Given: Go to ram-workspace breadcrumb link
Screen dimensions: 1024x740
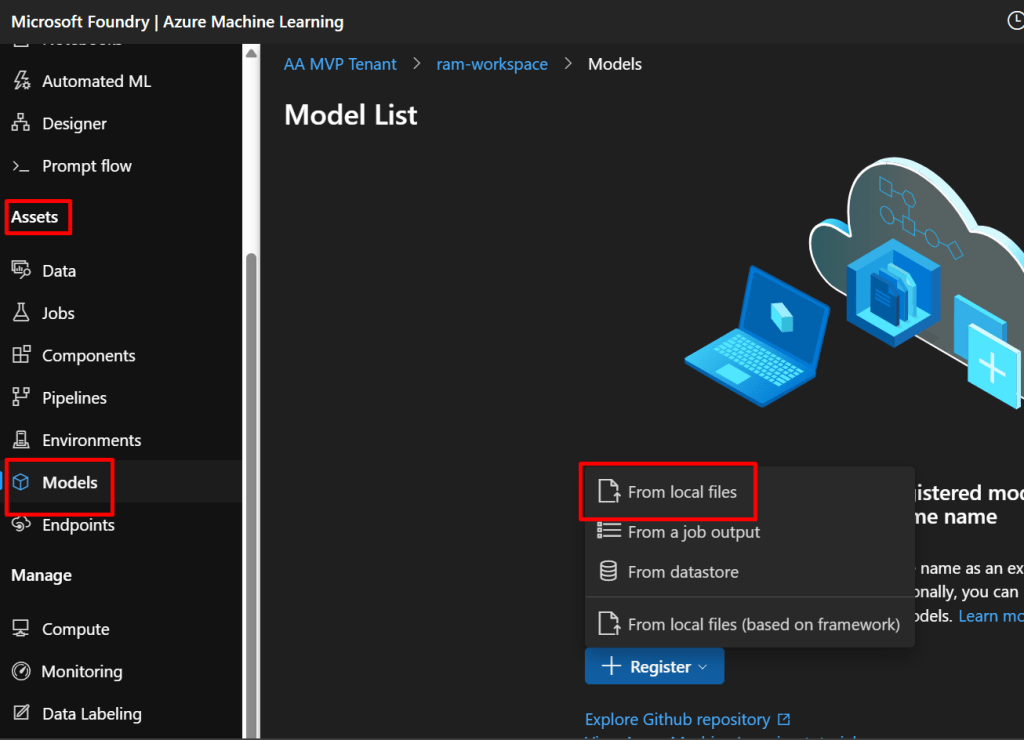Looking at the screenshot, I should (492, 64).
